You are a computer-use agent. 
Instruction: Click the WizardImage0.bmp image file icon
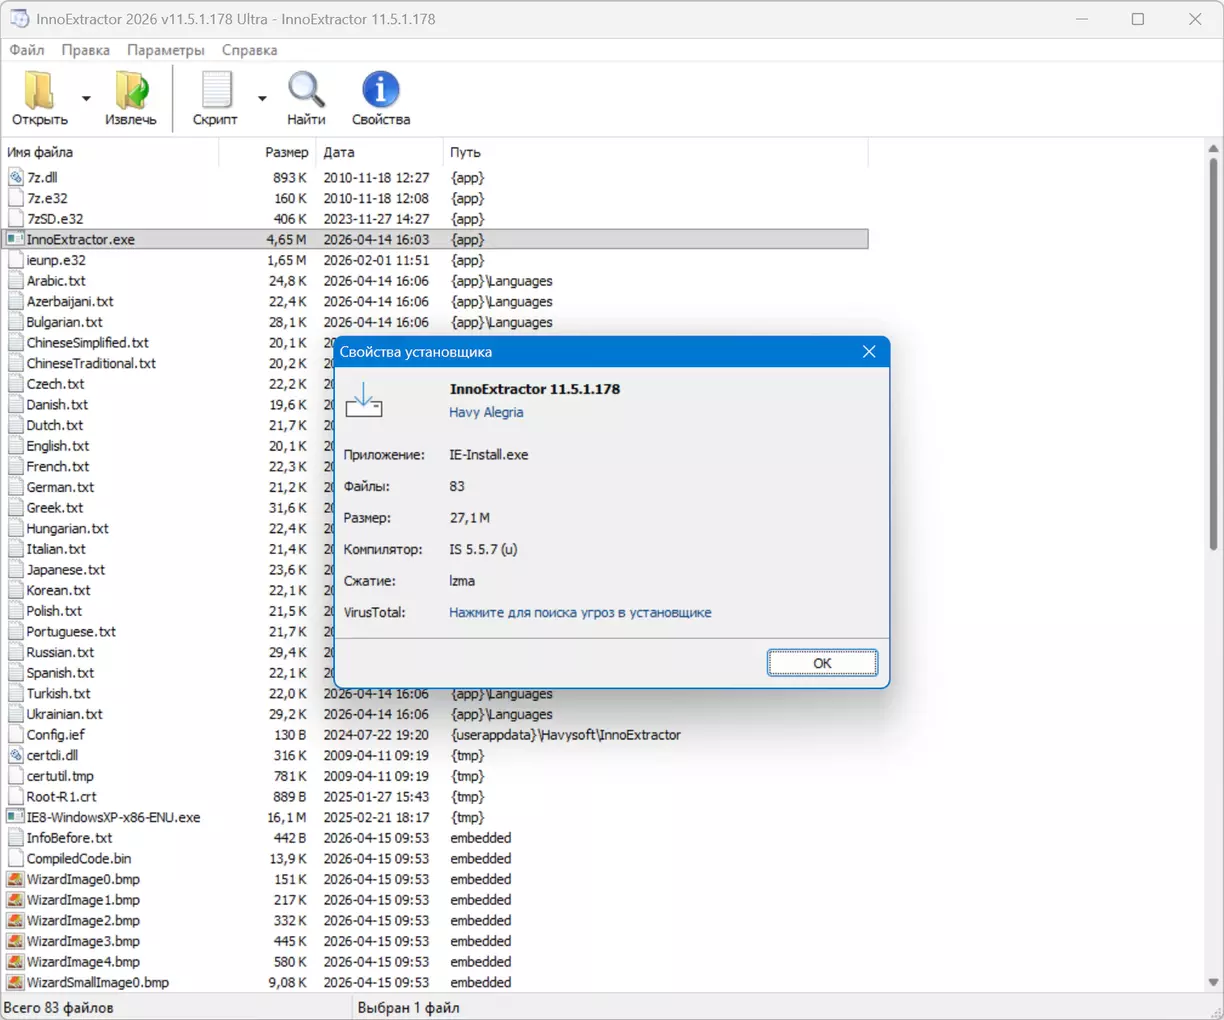(15, 880)
